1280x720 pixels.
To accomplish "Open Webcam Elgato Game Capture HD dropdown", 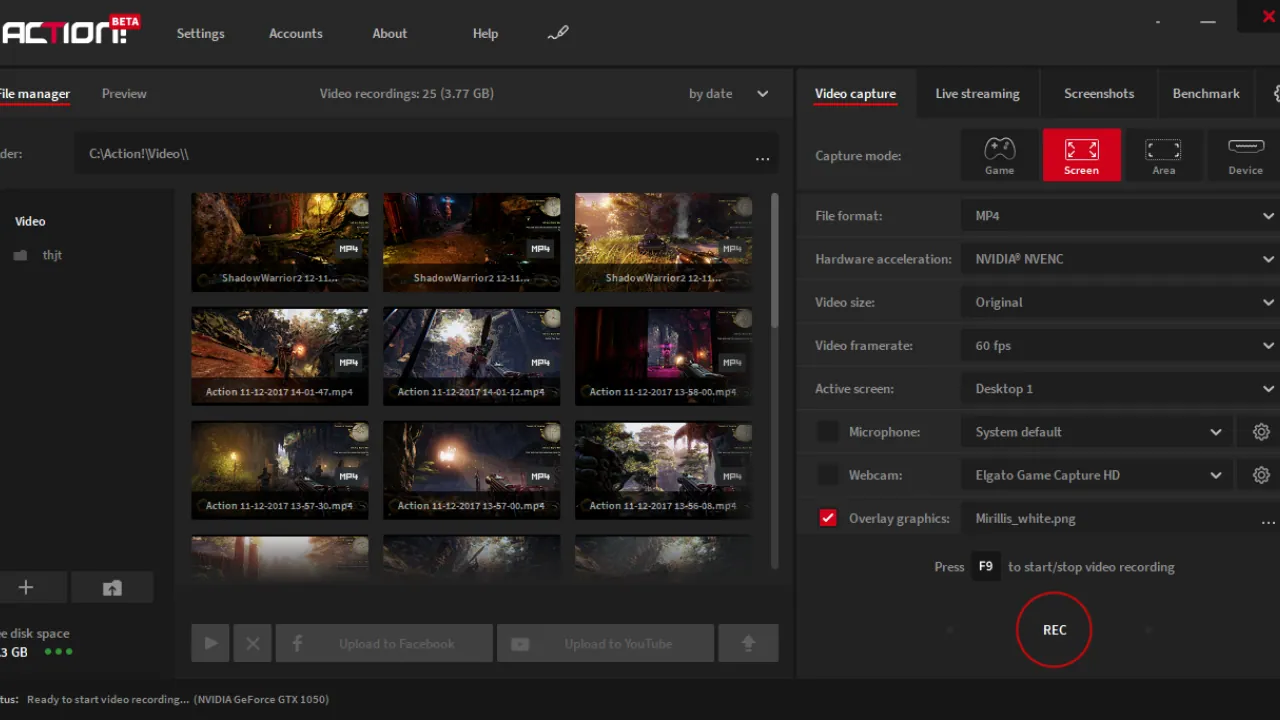I will tap(1098, 475).
